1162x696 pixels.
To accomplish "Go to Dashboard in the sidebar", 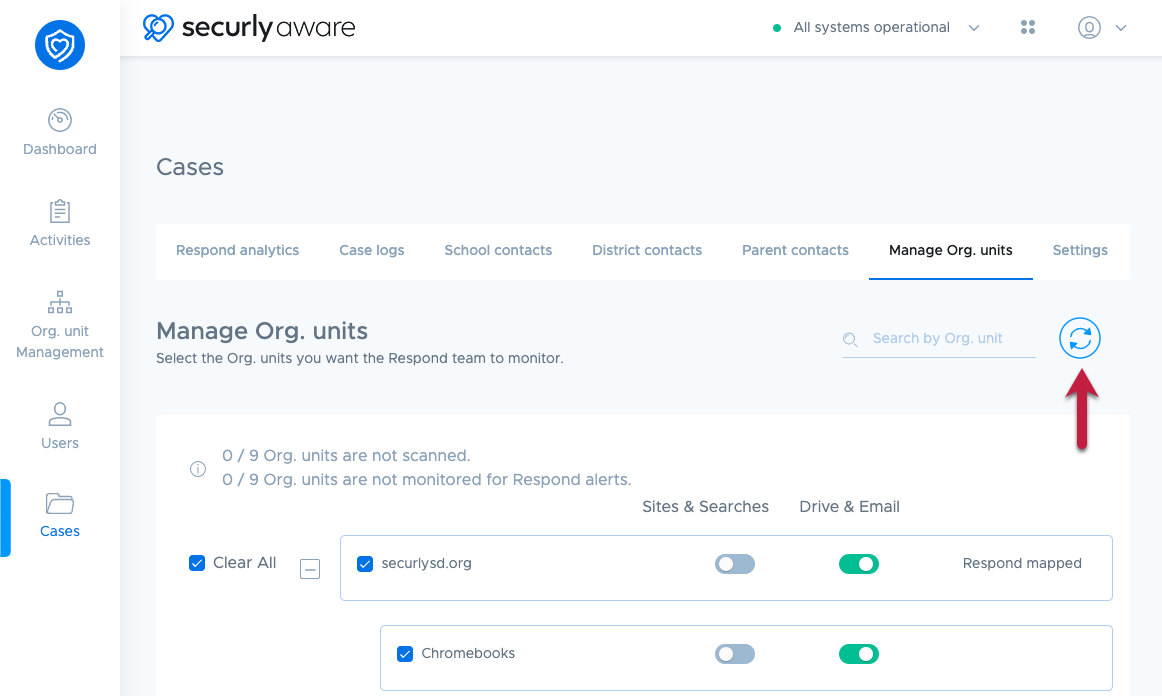I will [60, 149].
